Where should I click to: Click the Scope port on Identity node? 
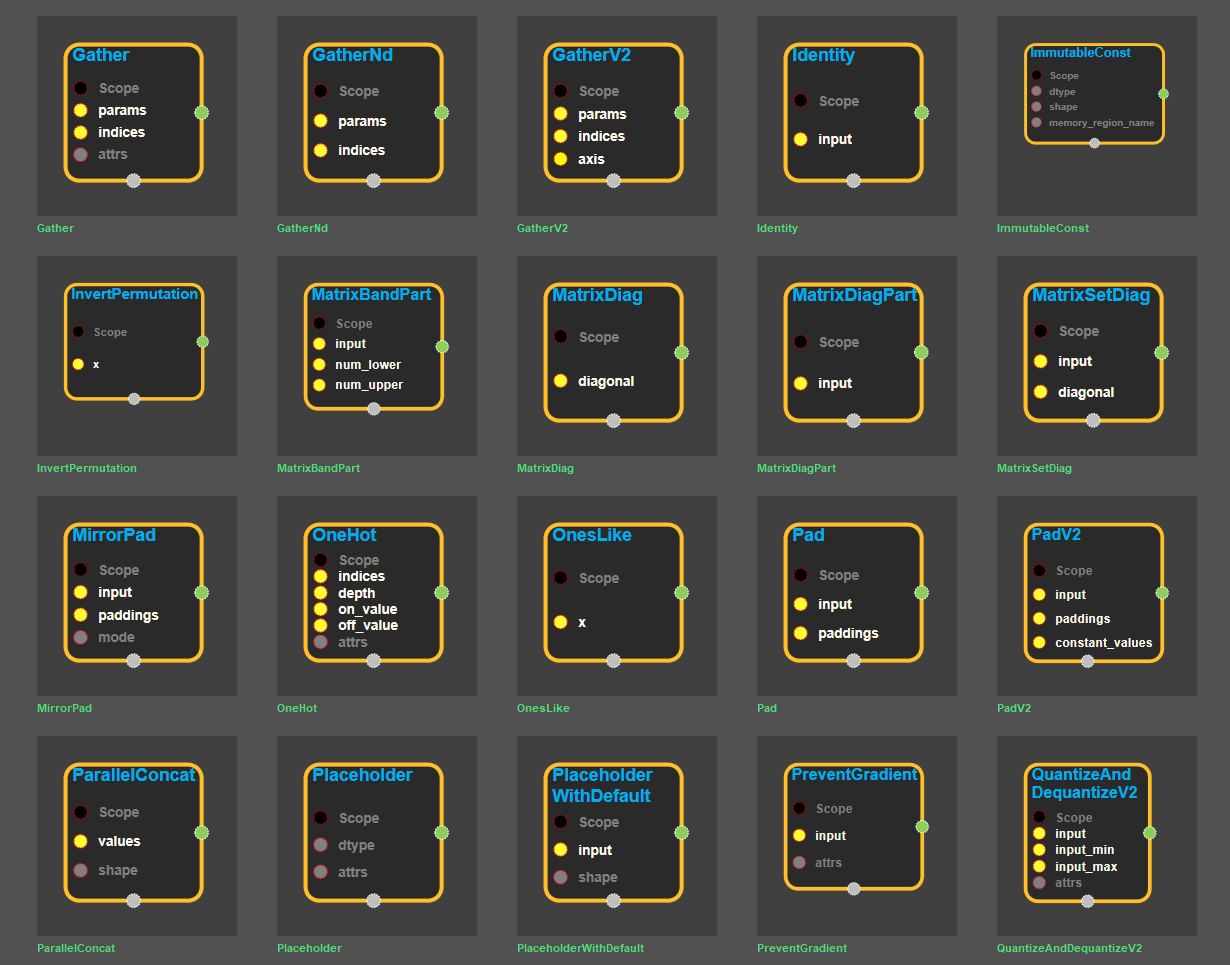801,101
